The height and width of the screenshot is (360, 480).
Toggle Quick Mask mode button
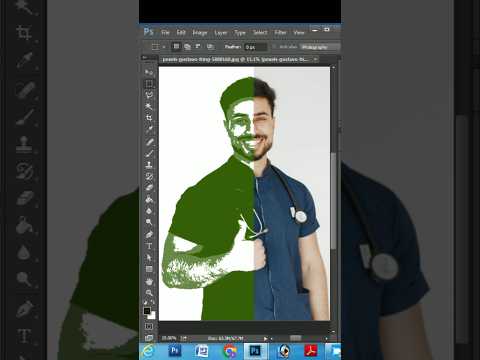pyautogui.click(x=149, y=326)
